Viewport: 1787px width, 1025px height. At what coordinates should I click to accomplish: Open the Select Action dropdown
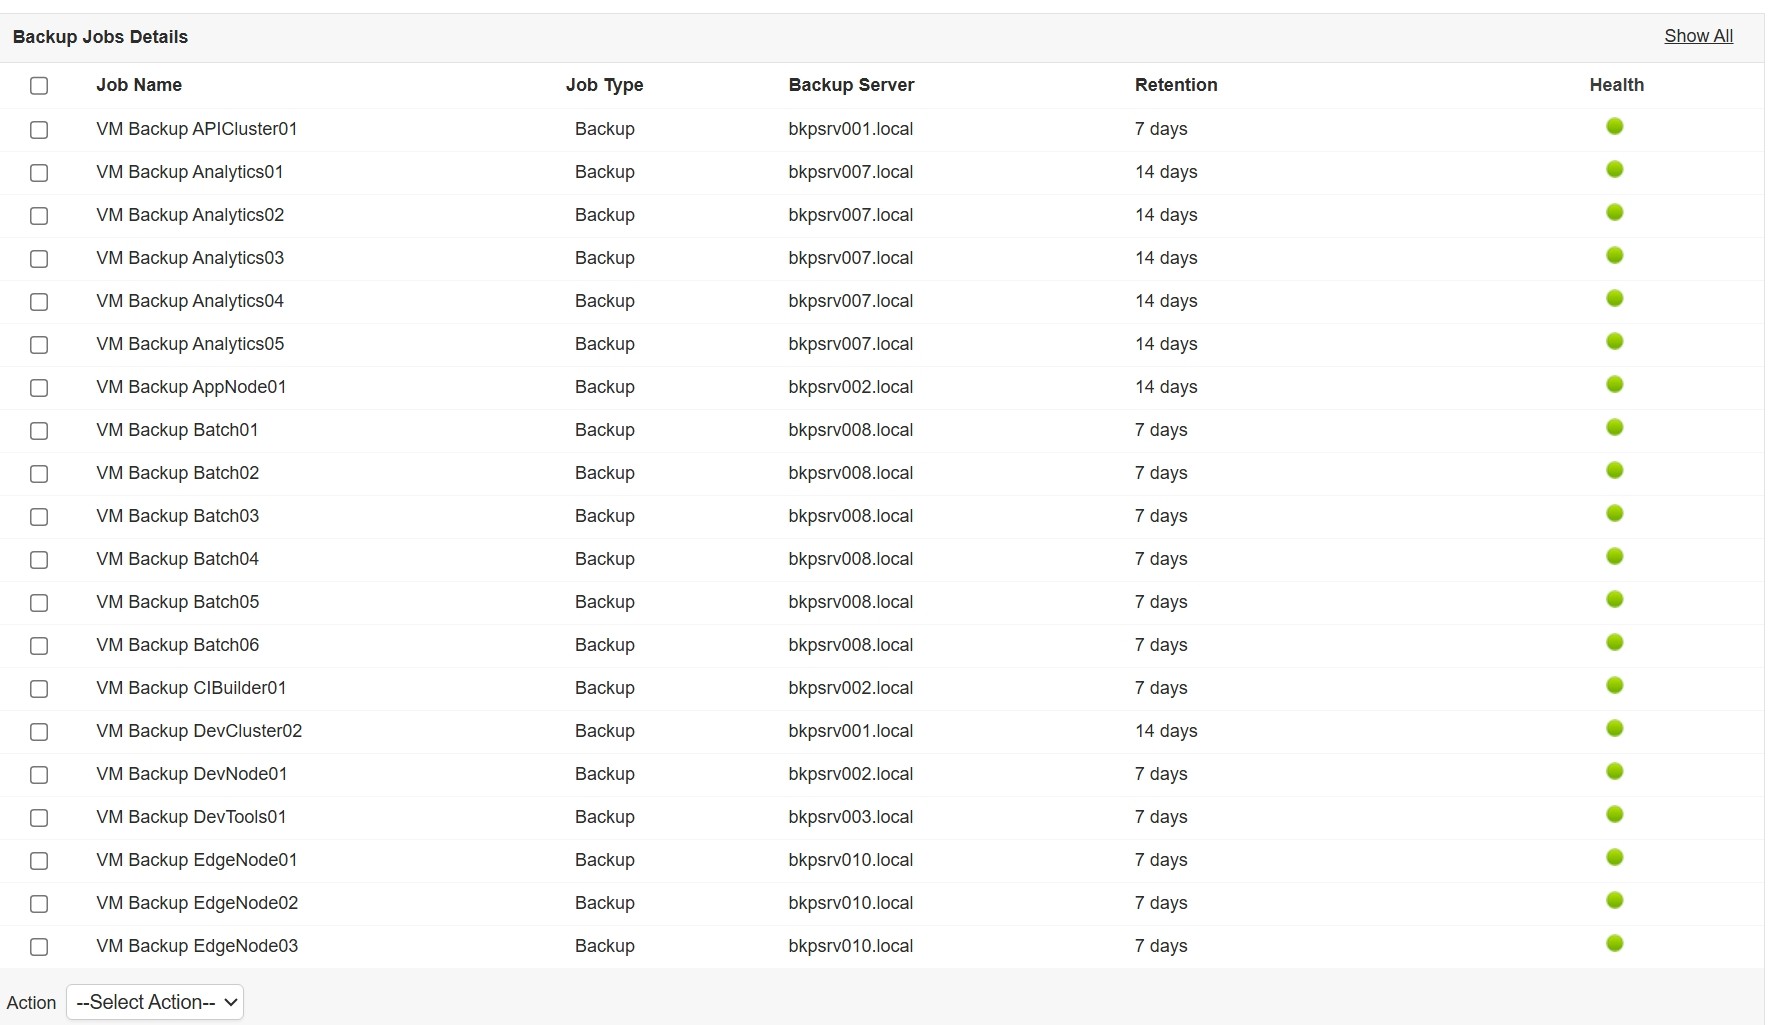click(x=154, y=1001)
